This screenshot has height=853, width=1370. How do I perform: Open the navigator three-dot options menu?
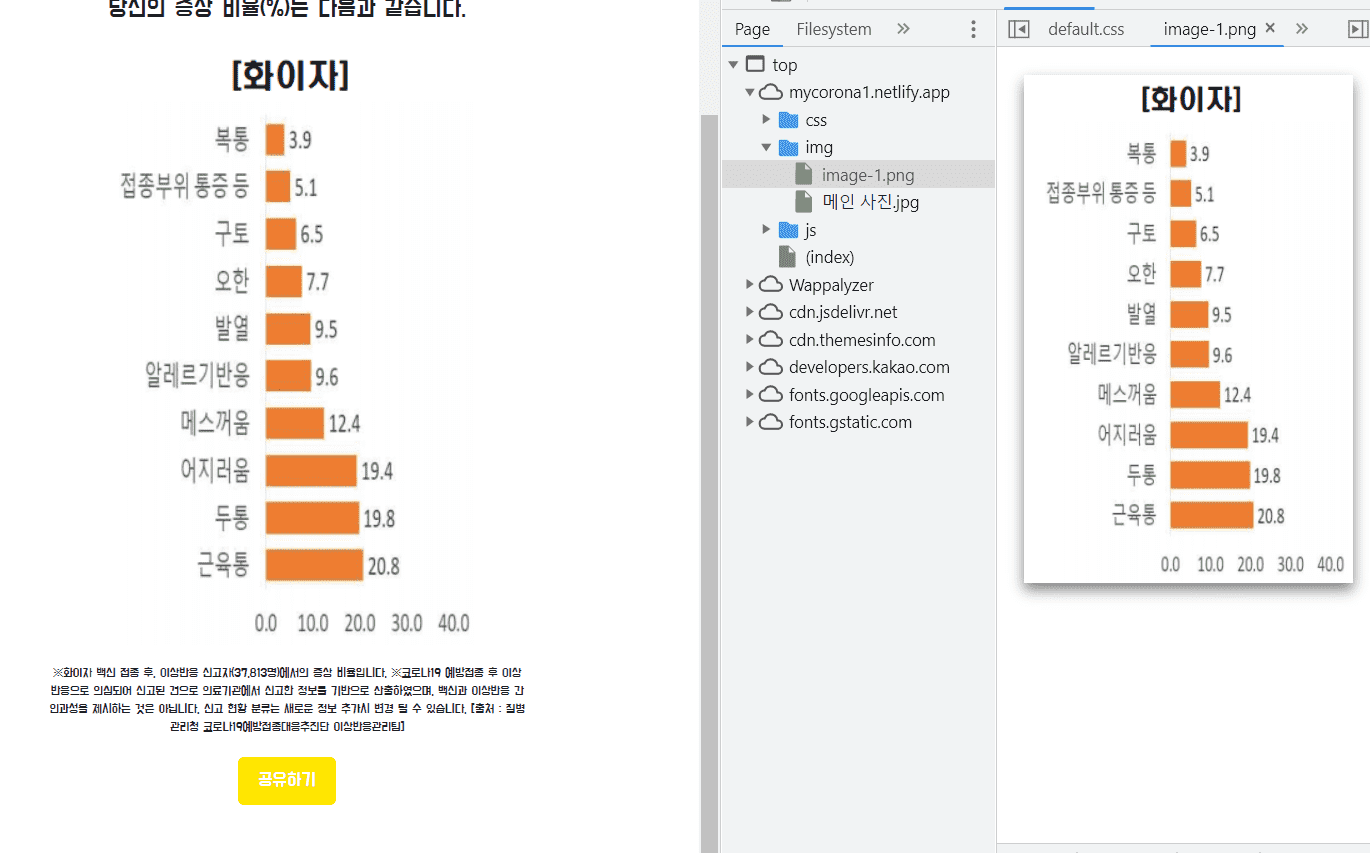click(973, 29)
